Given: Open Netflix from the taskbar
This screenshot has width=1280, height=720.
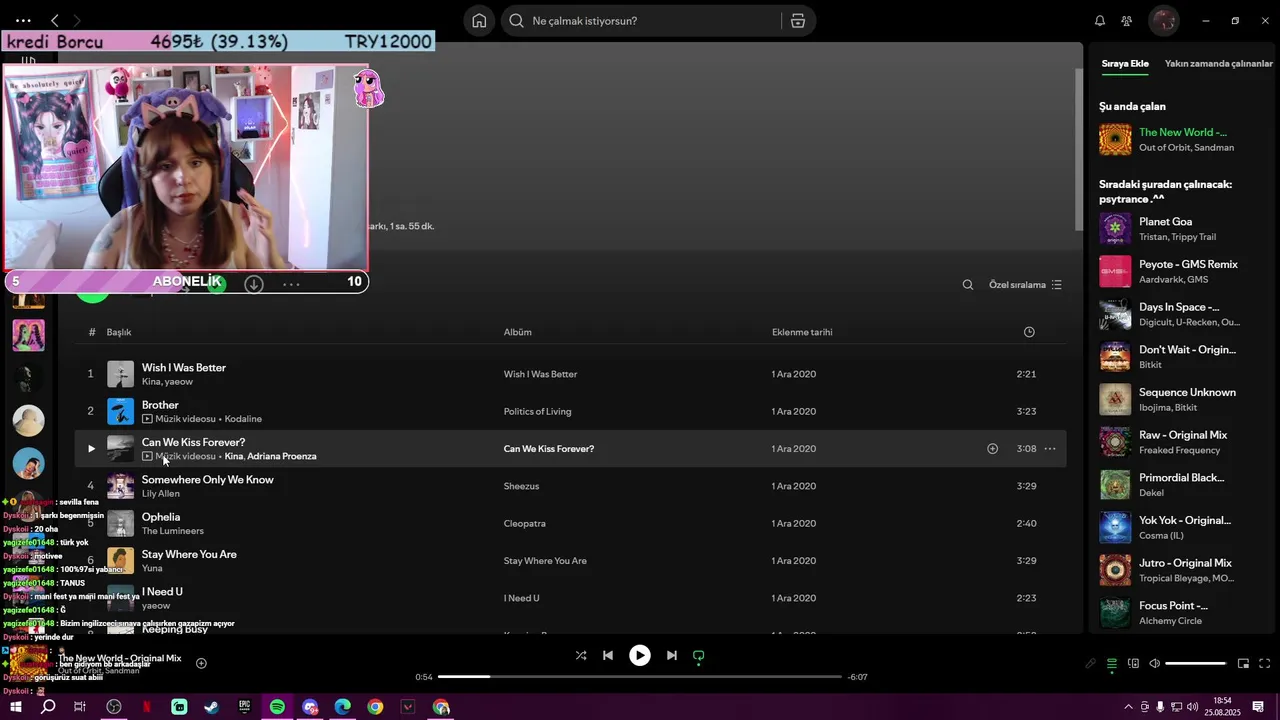Looking at the screenshot, I should (146, 707).
